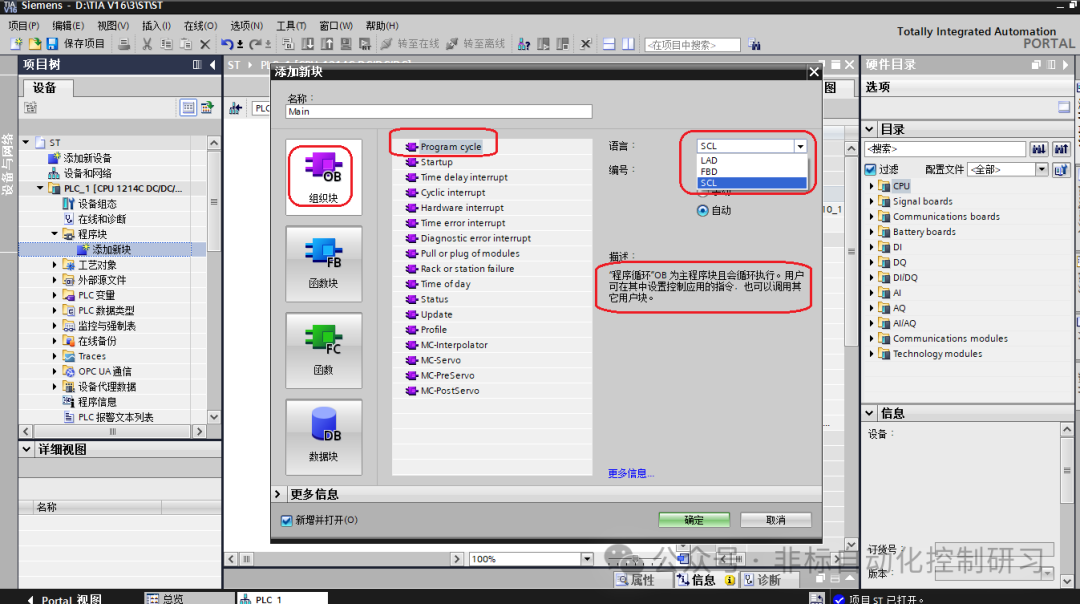
Task: Click the 确定 button
Action: pyautogui.click(x=693, y=519)
